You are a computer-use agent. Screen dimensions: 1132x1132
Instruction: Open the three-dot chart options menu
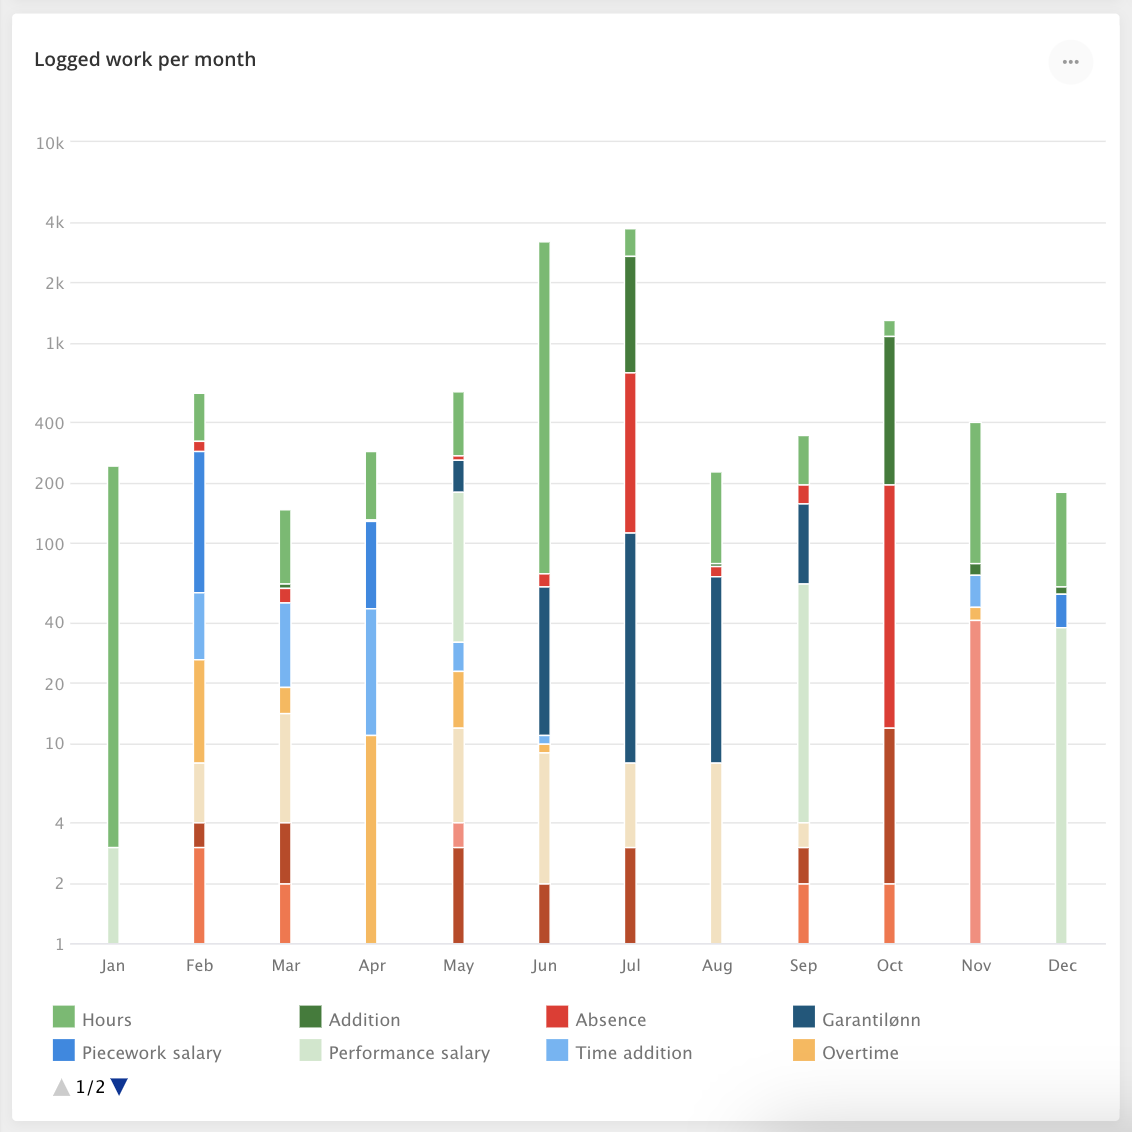pyautogui.click(x=1070, y=62)
